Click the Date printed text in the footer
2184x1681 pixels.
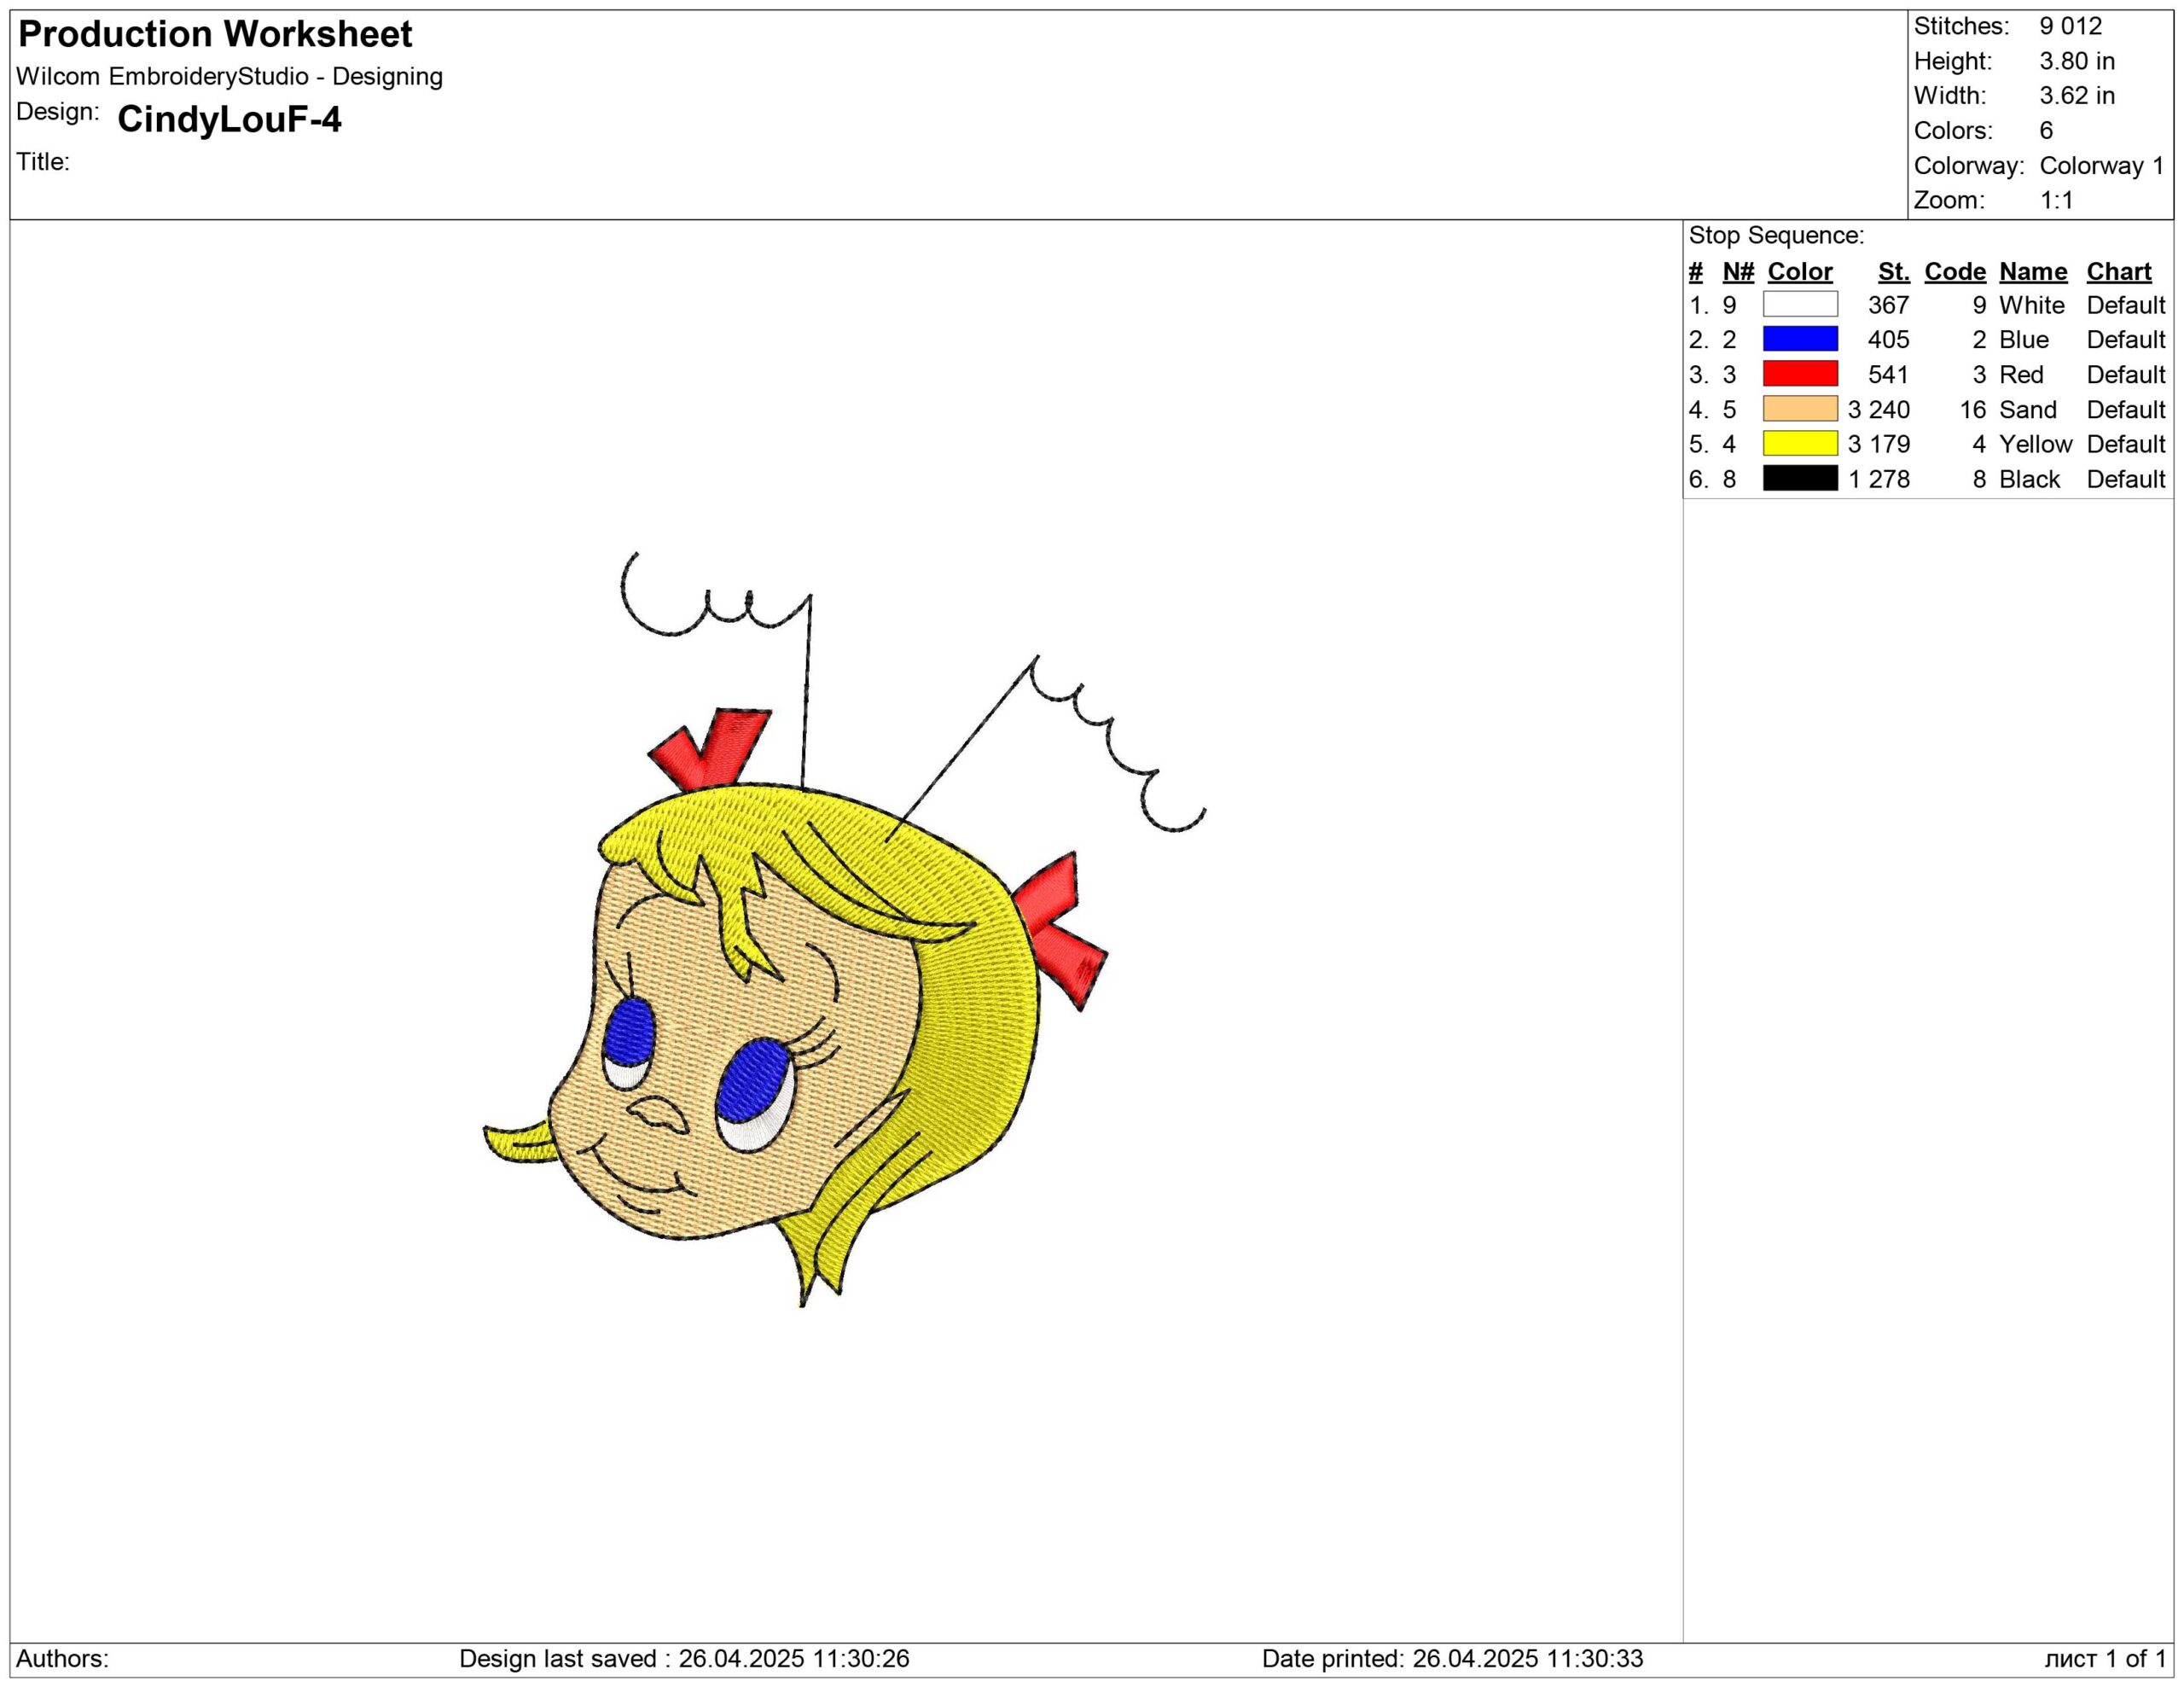1451,1658
